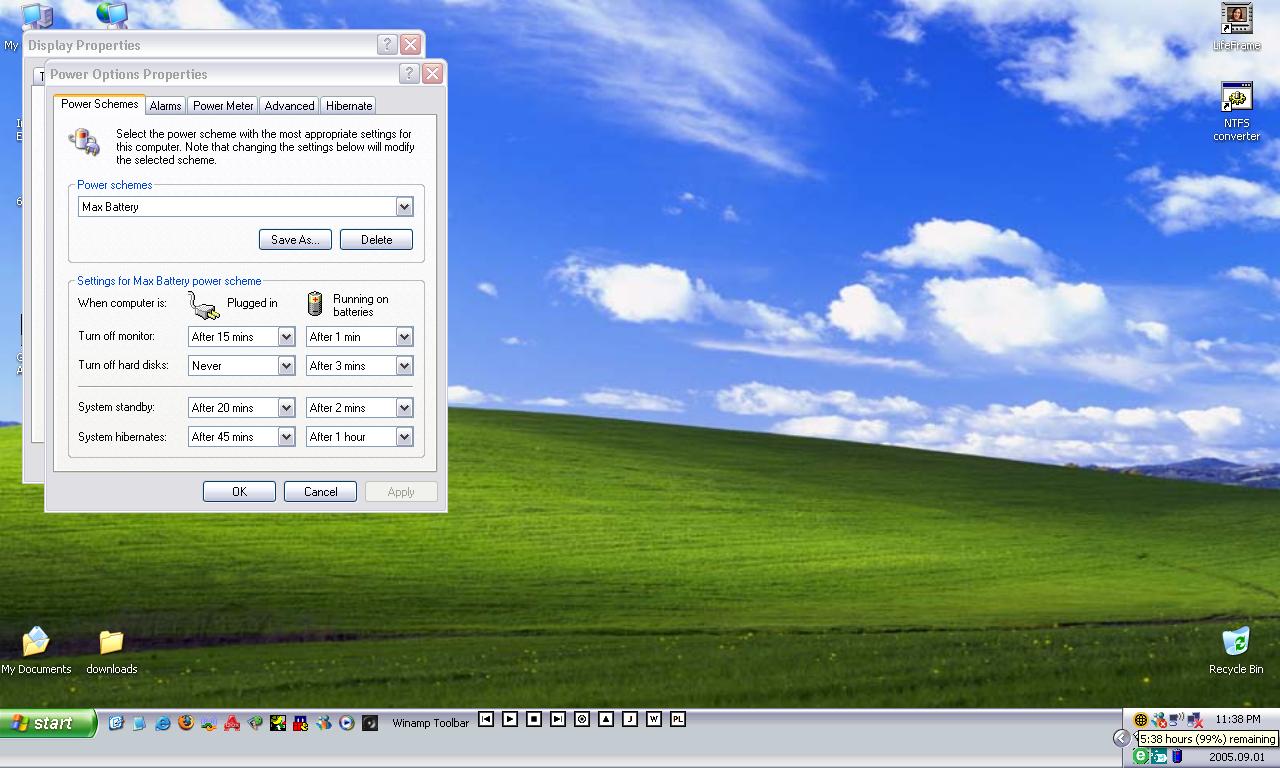Click the Save As... button
The width and height of the screenshot is (1280, 768).
click(295, 240)
